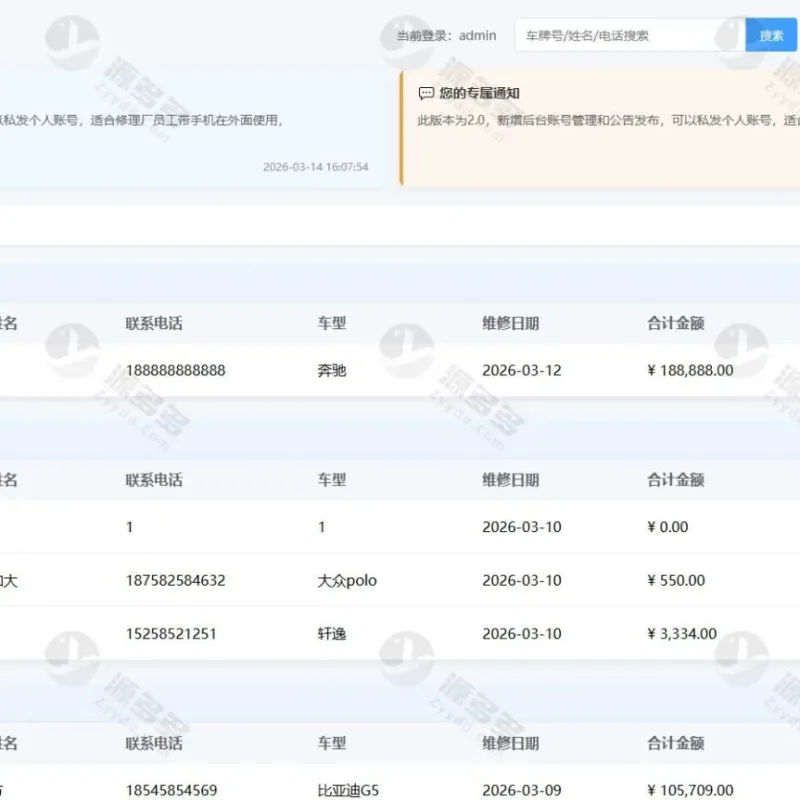Viewport: 800px width, 800px height.
Task: Click the date 2026-03-09
Action: (521, 790)
